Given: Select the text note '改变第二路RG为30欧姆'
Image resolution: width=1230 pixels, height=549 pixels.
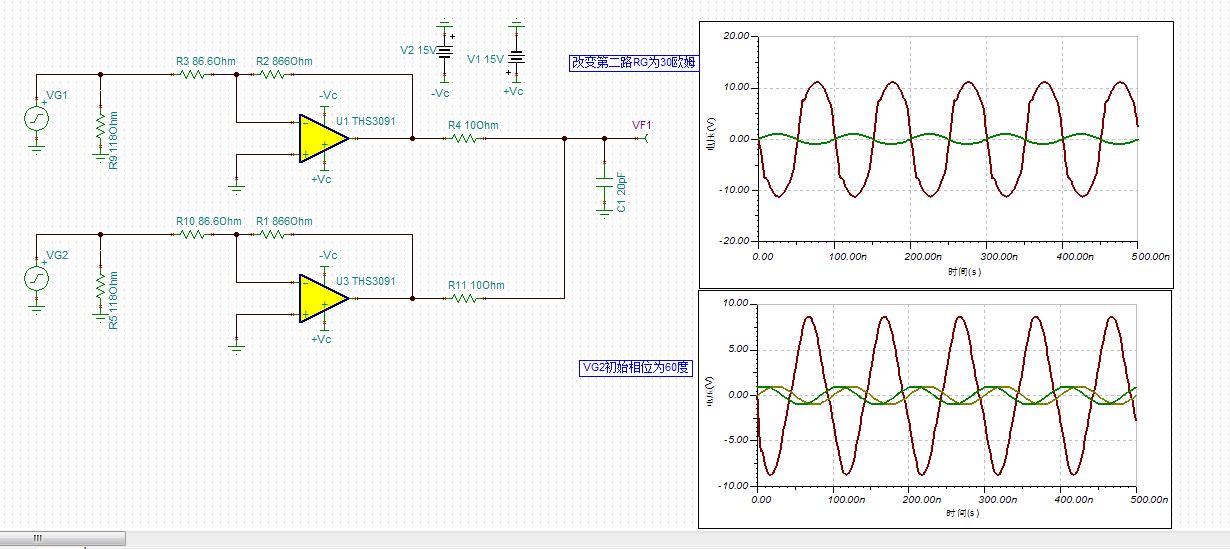Looking at the screenshot, I should [632, 63].
